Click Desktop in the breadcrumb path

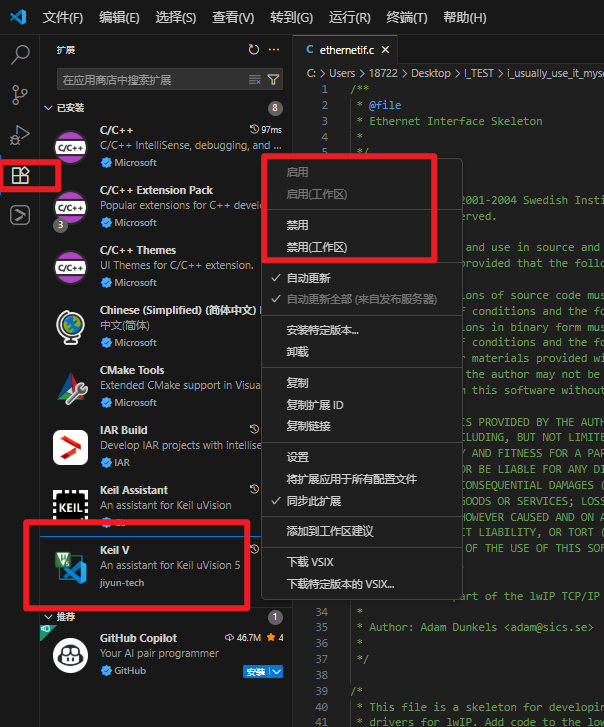[x=431, y=73]
